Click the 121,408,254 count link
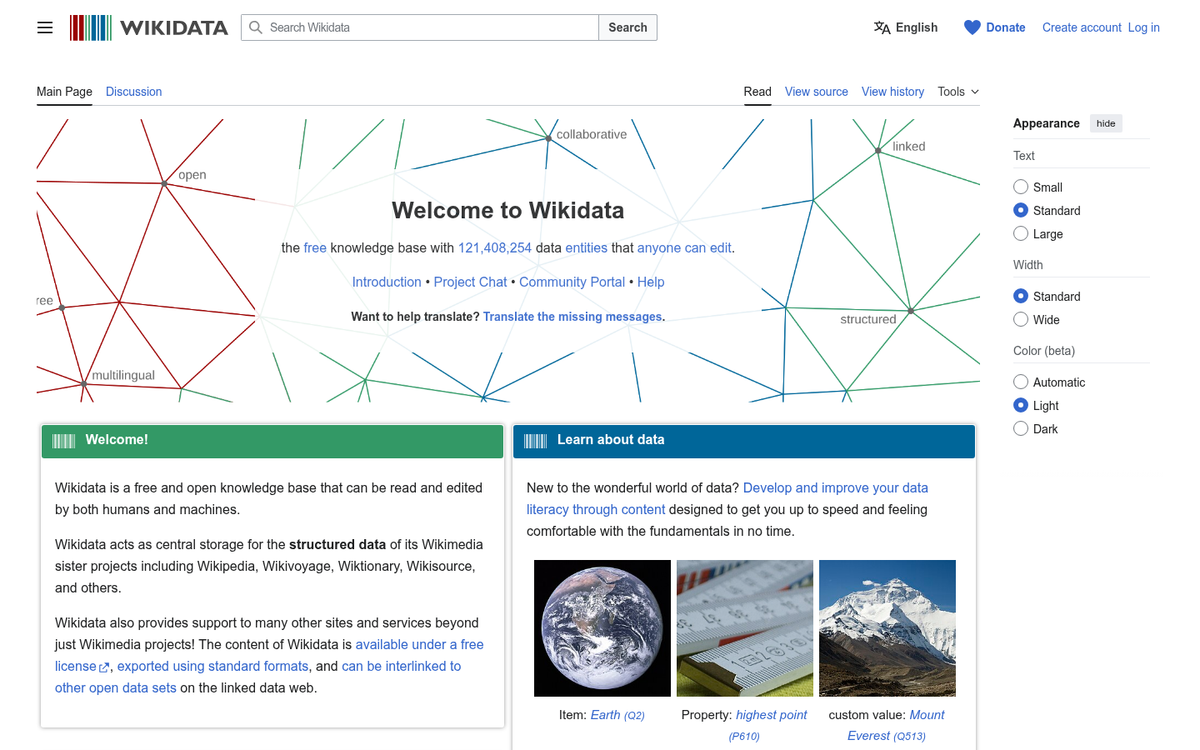The image size is (1200, 750). click(495, 248)
